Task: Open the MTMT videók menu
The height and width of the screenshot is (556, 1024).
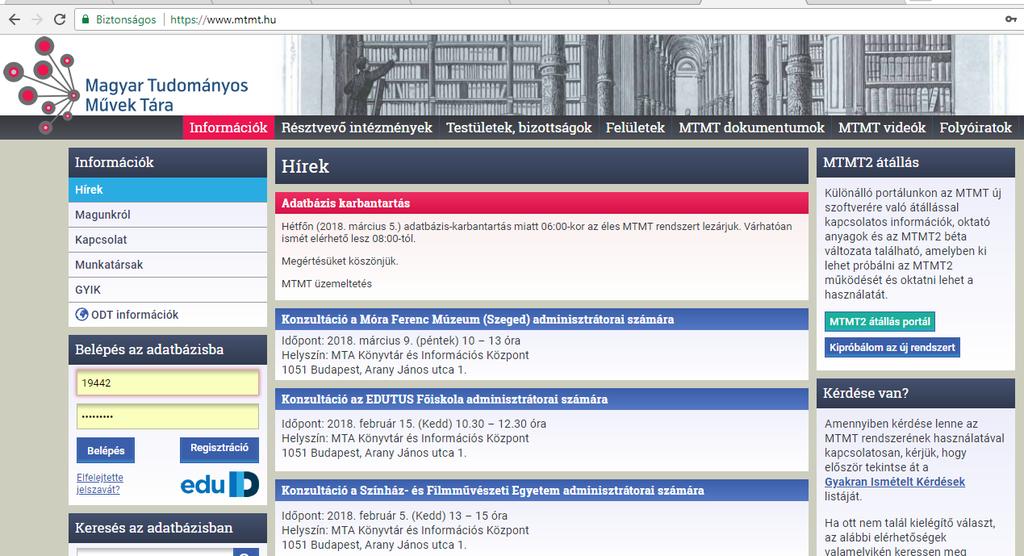Action: pyautogui.click(x=882, y=127)
